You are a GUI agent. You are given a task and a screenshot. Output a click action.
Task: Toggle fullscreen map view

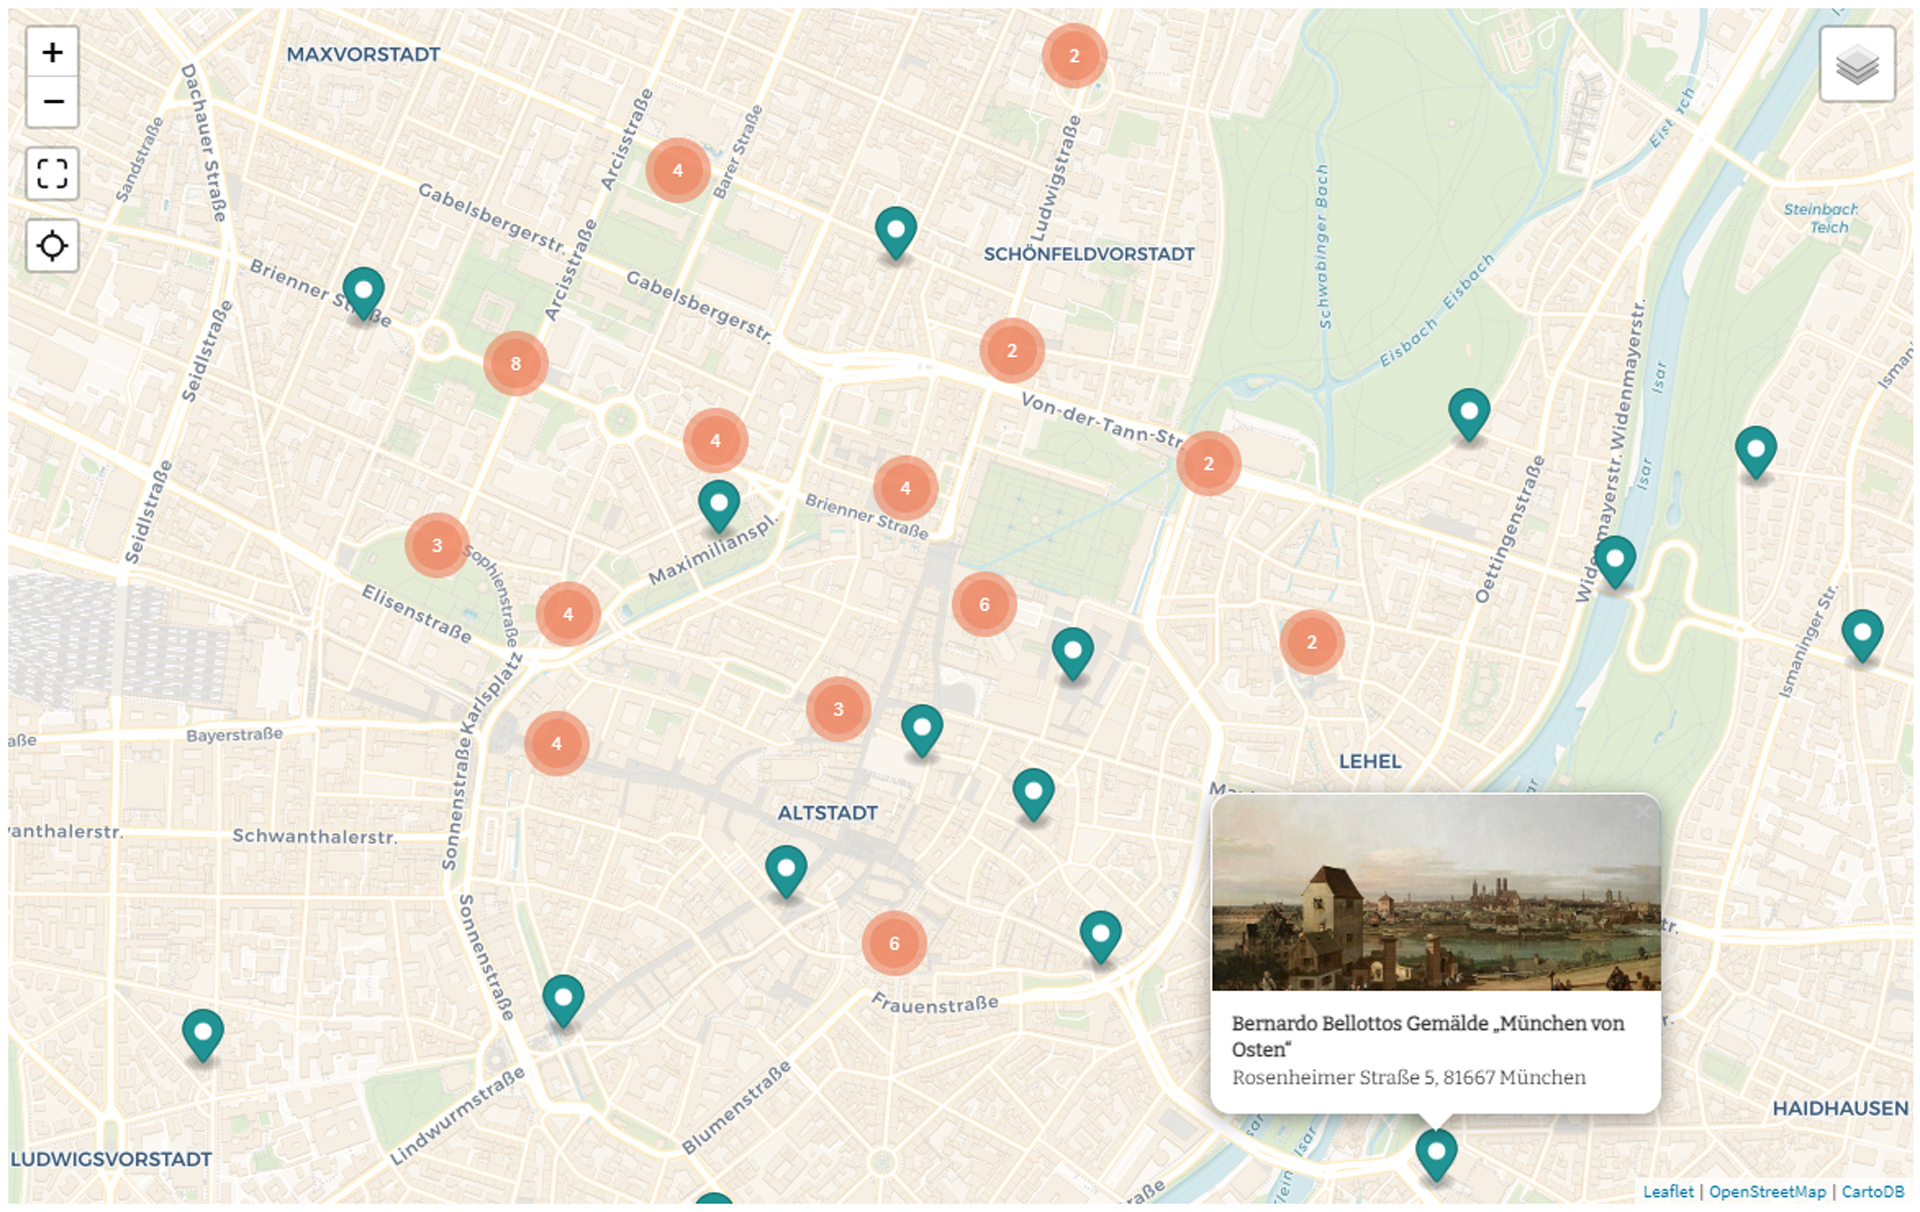click(x=52, y=174)
